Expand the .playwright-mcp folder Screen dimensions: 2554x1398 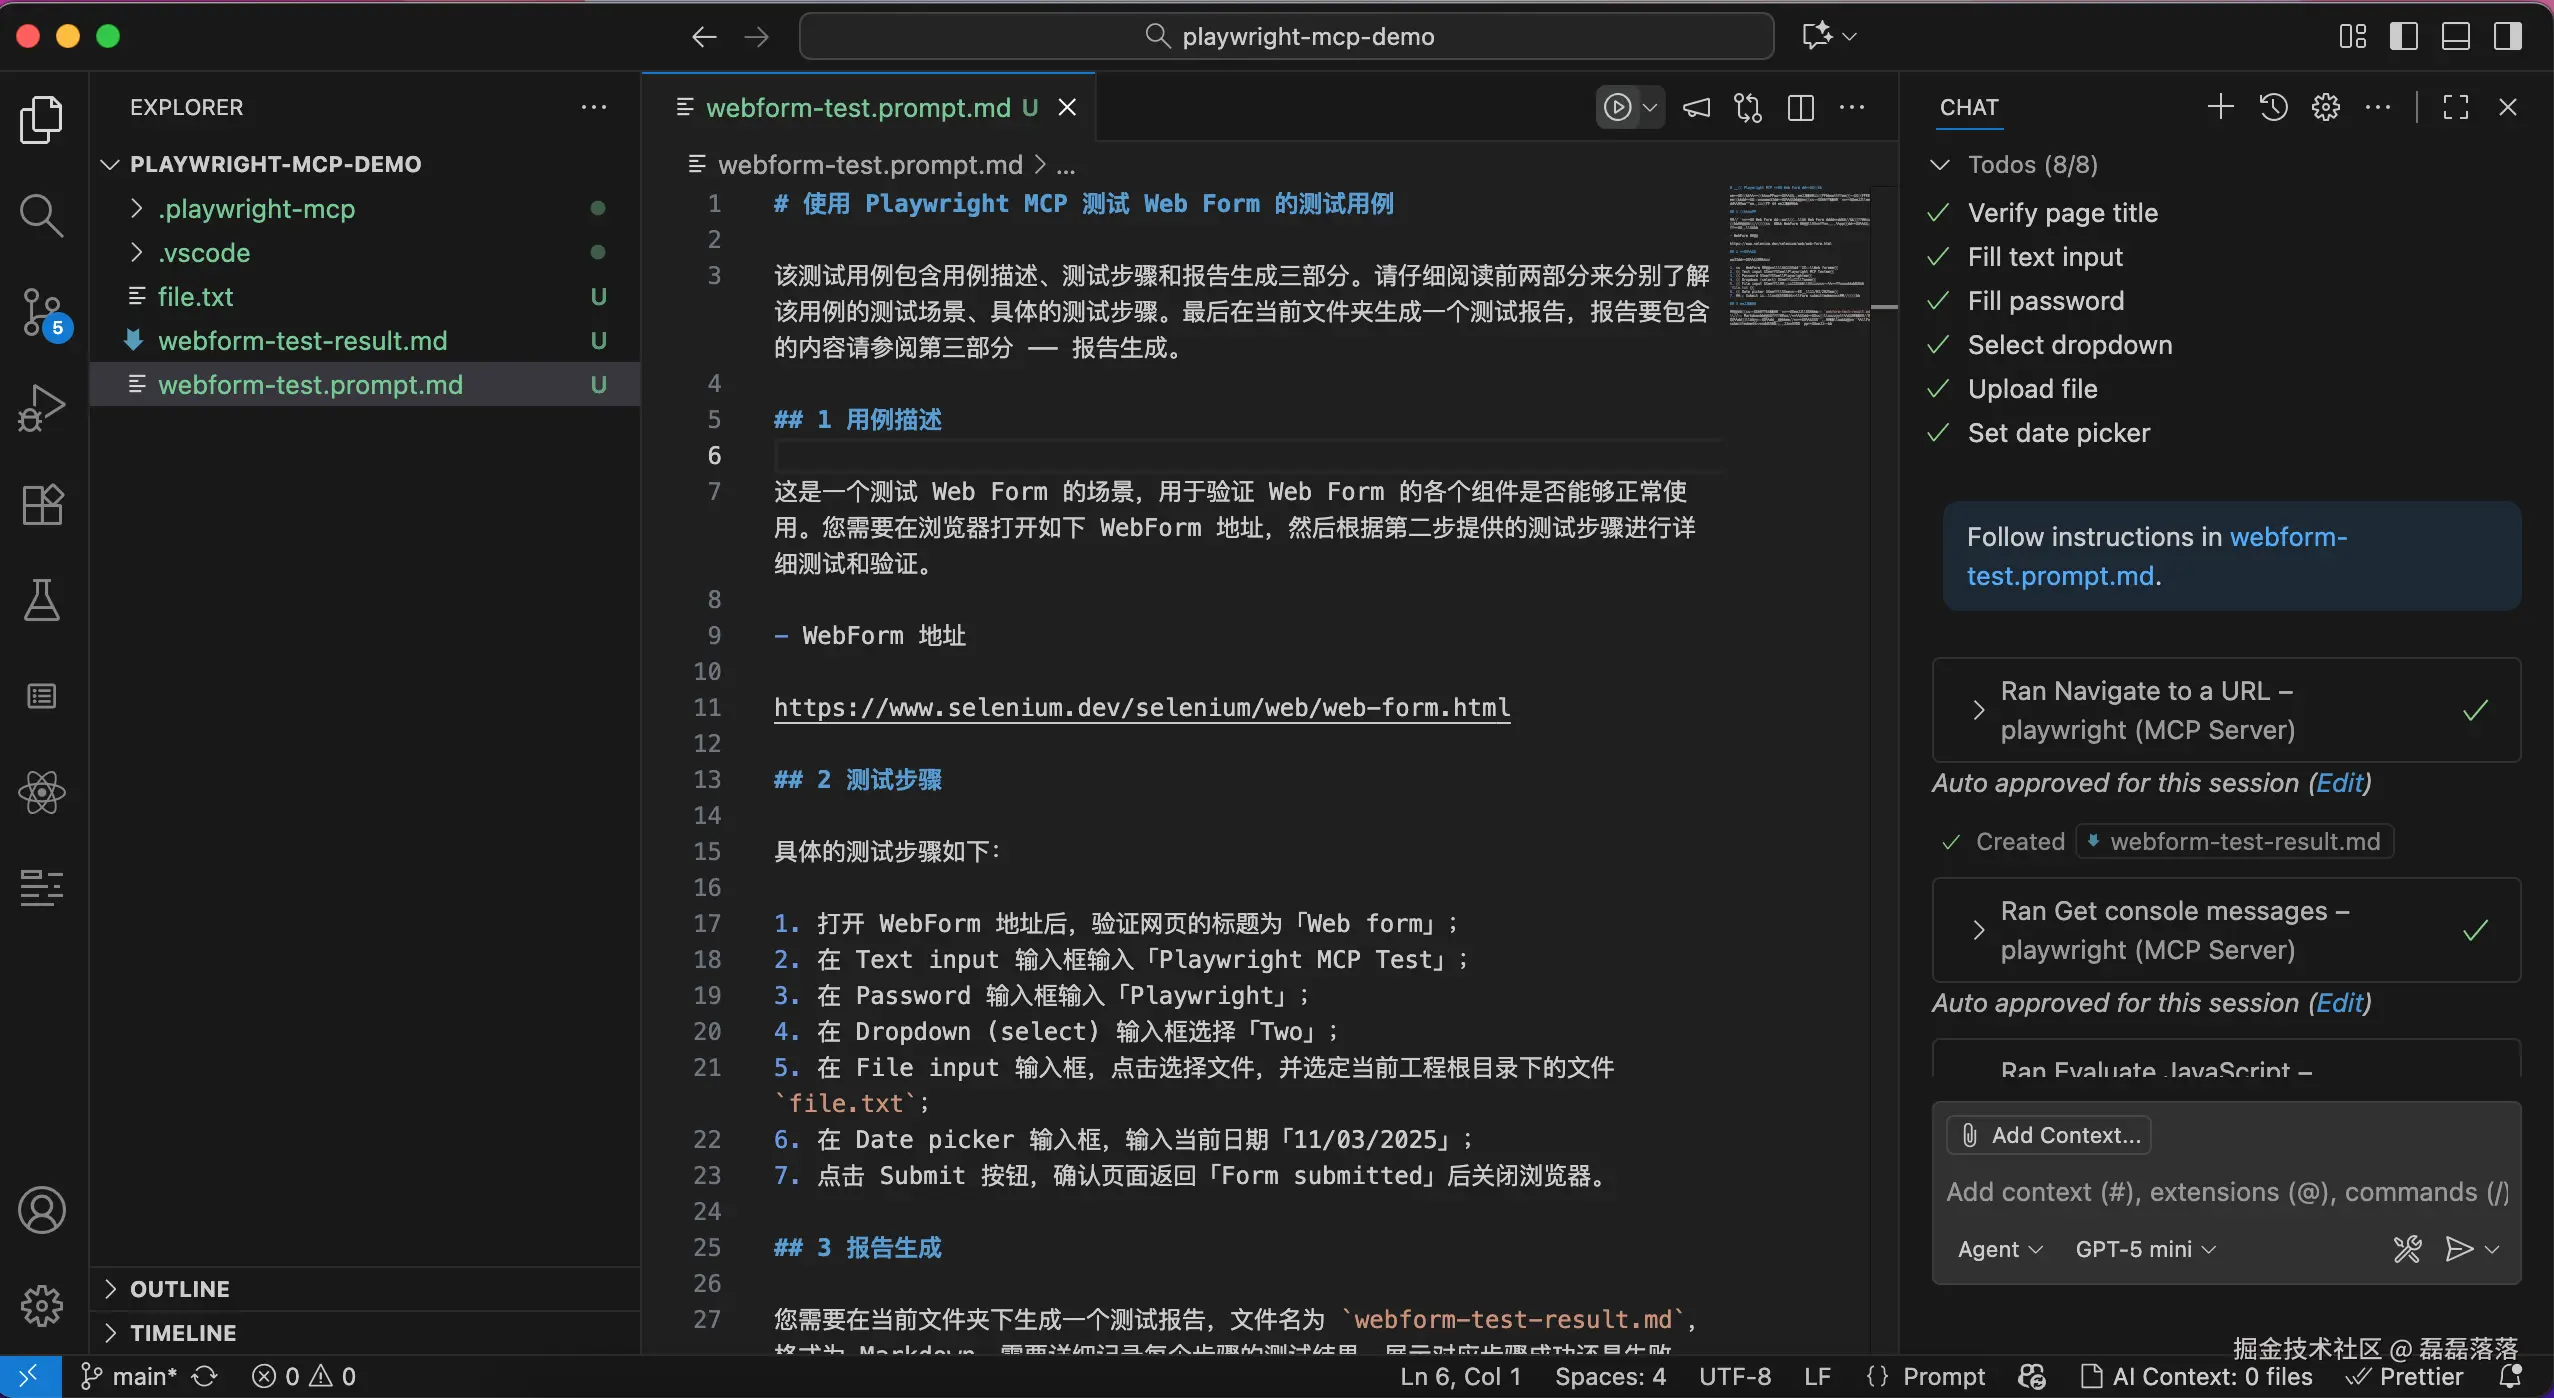coord(256,209)
